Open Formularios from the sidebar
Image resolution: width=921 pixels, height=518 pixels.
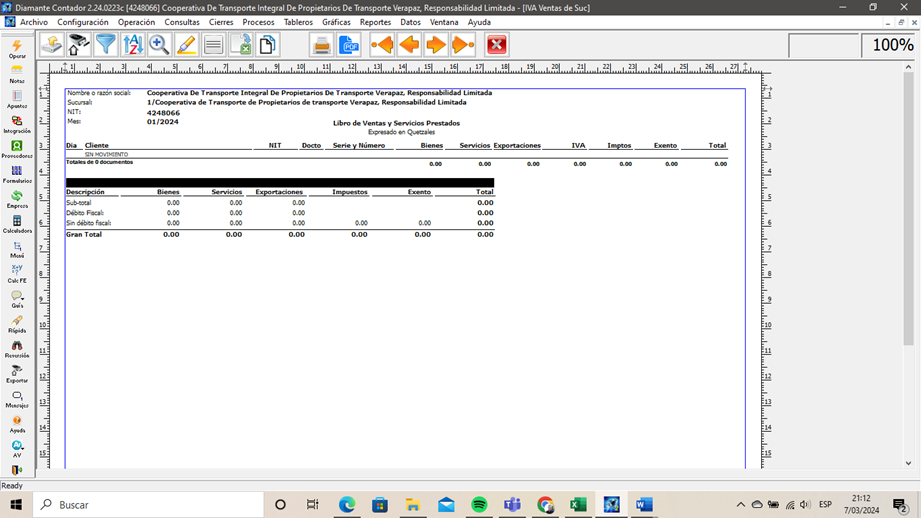coord(17,174)
